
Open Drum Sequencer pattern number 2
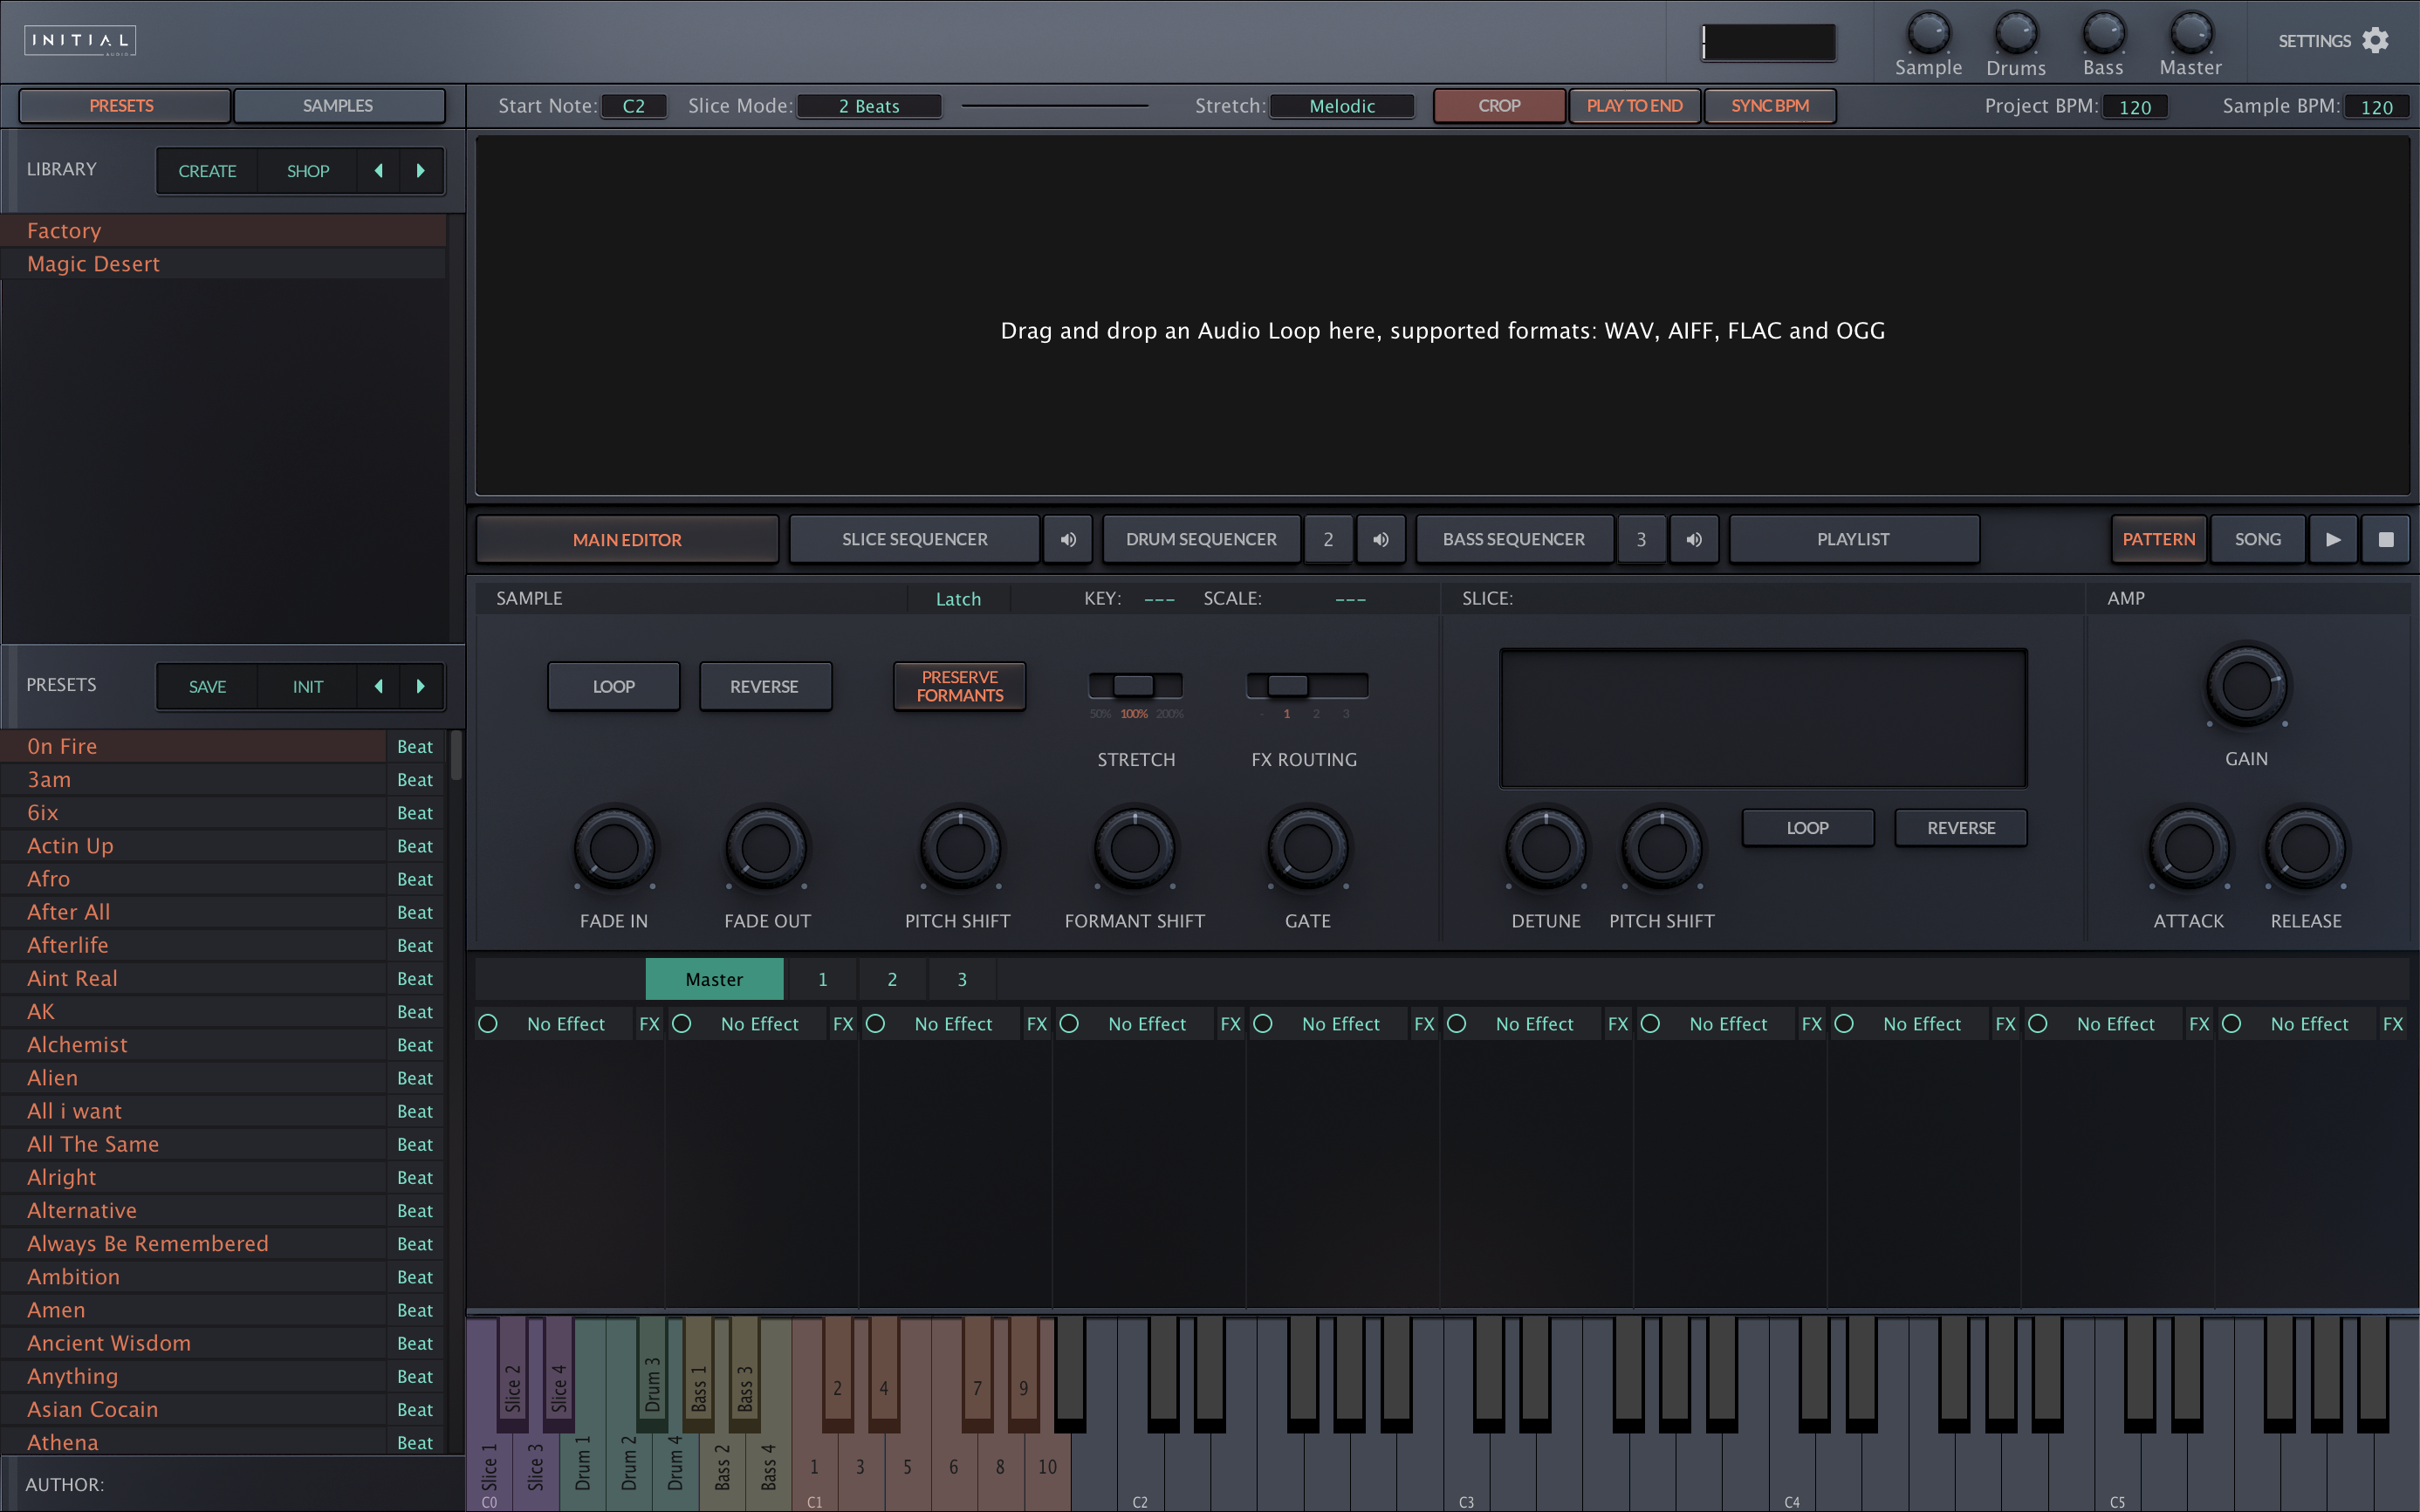[x=1328, y=539]
